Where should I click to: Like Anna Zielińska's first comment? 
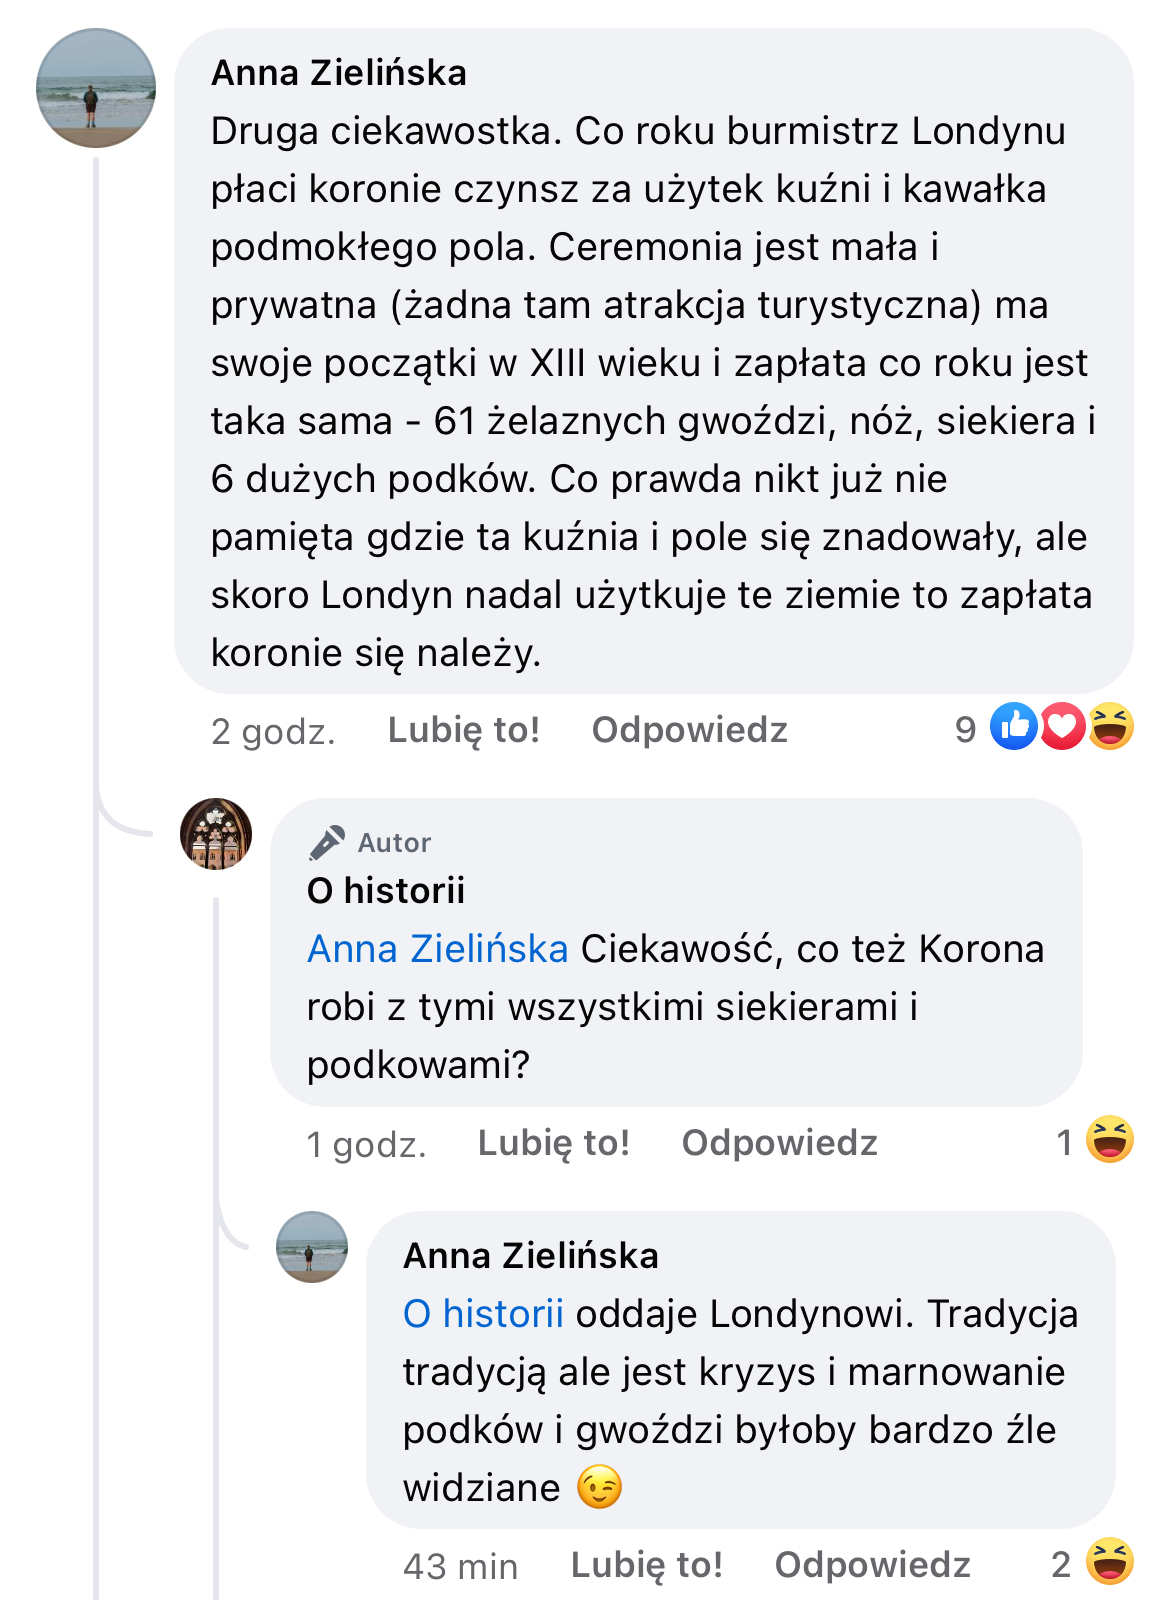point(463,730)
